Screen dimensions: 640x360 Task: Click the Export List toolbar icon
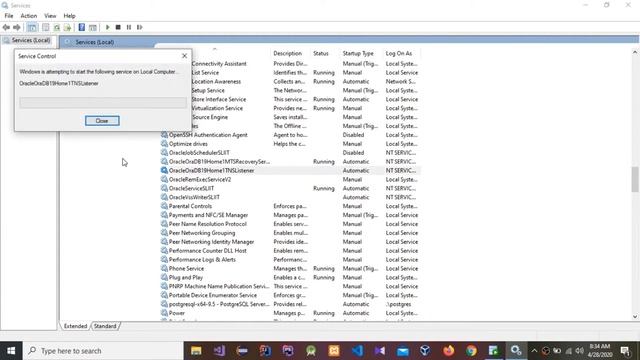[x=67, y=27]
